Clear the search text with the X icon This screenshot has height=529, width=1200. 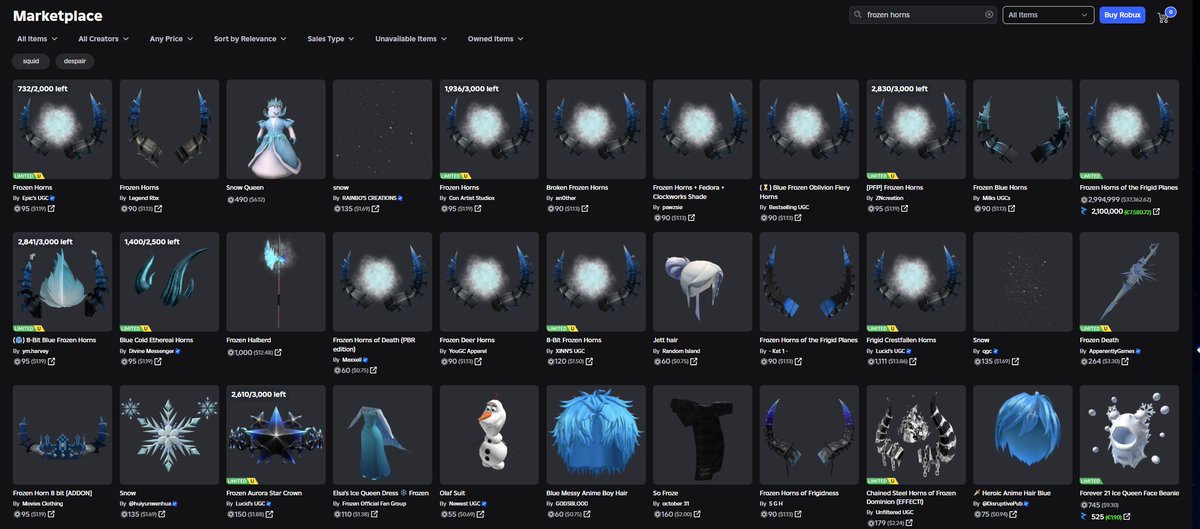tap(989, 15)
